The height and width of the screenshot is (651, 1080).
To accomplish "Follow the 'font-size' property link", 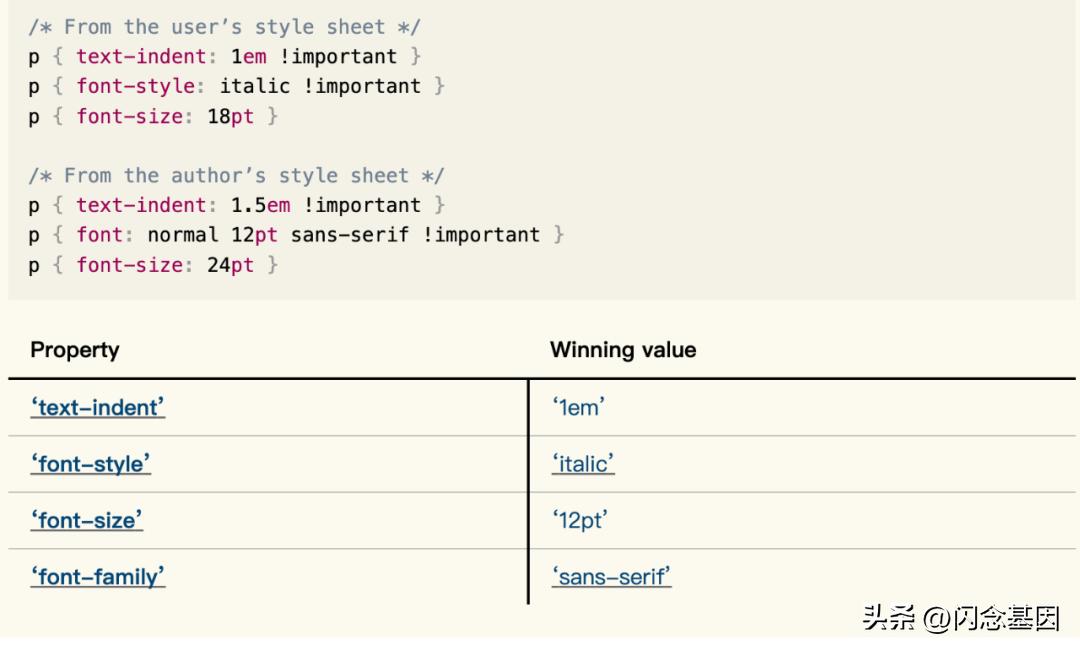I will click(x=87, y=520).
